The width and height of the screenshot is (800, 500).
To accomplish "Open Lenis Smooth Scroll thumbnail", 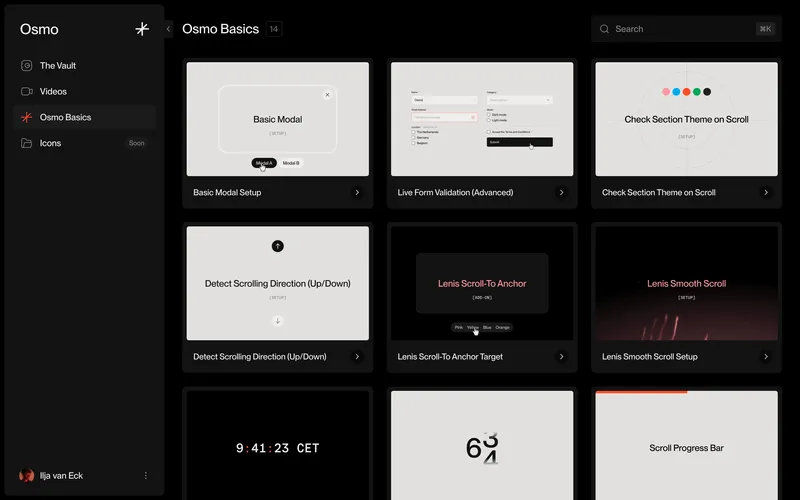I will [687, 283].
